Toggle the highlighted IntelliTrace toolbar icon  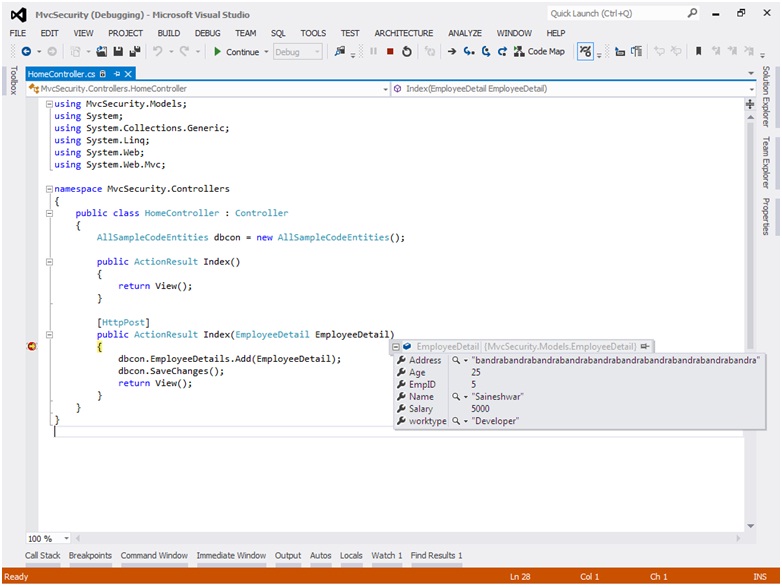[586, 51]
